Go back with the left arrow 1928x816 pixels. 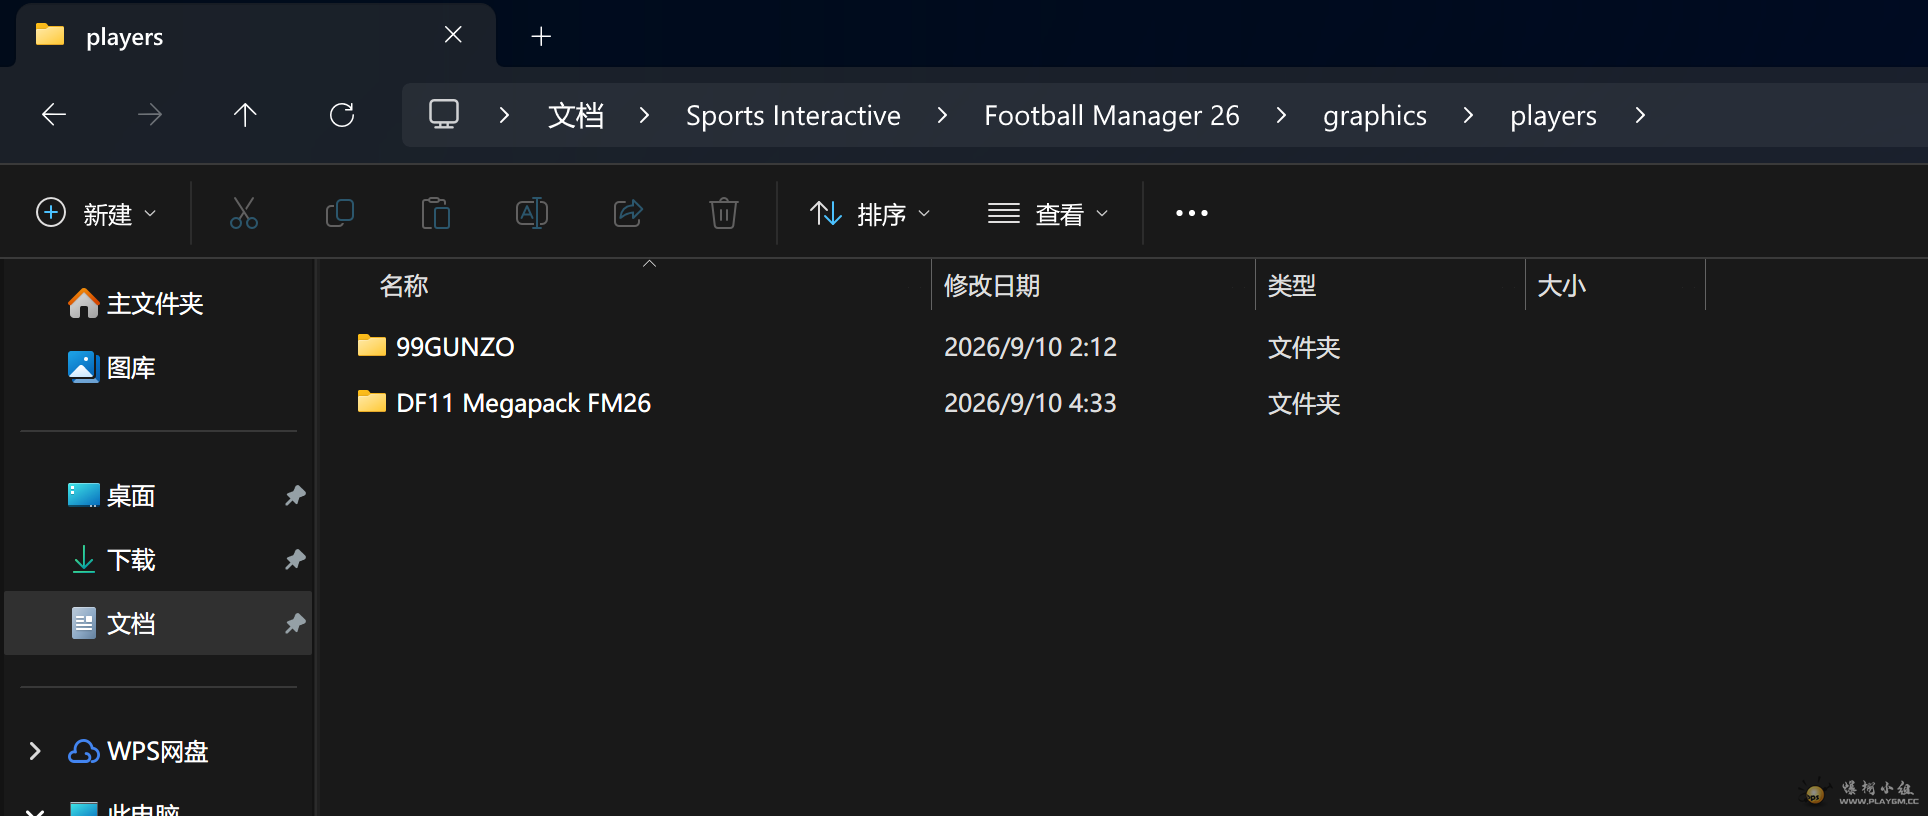pos(54,115)
